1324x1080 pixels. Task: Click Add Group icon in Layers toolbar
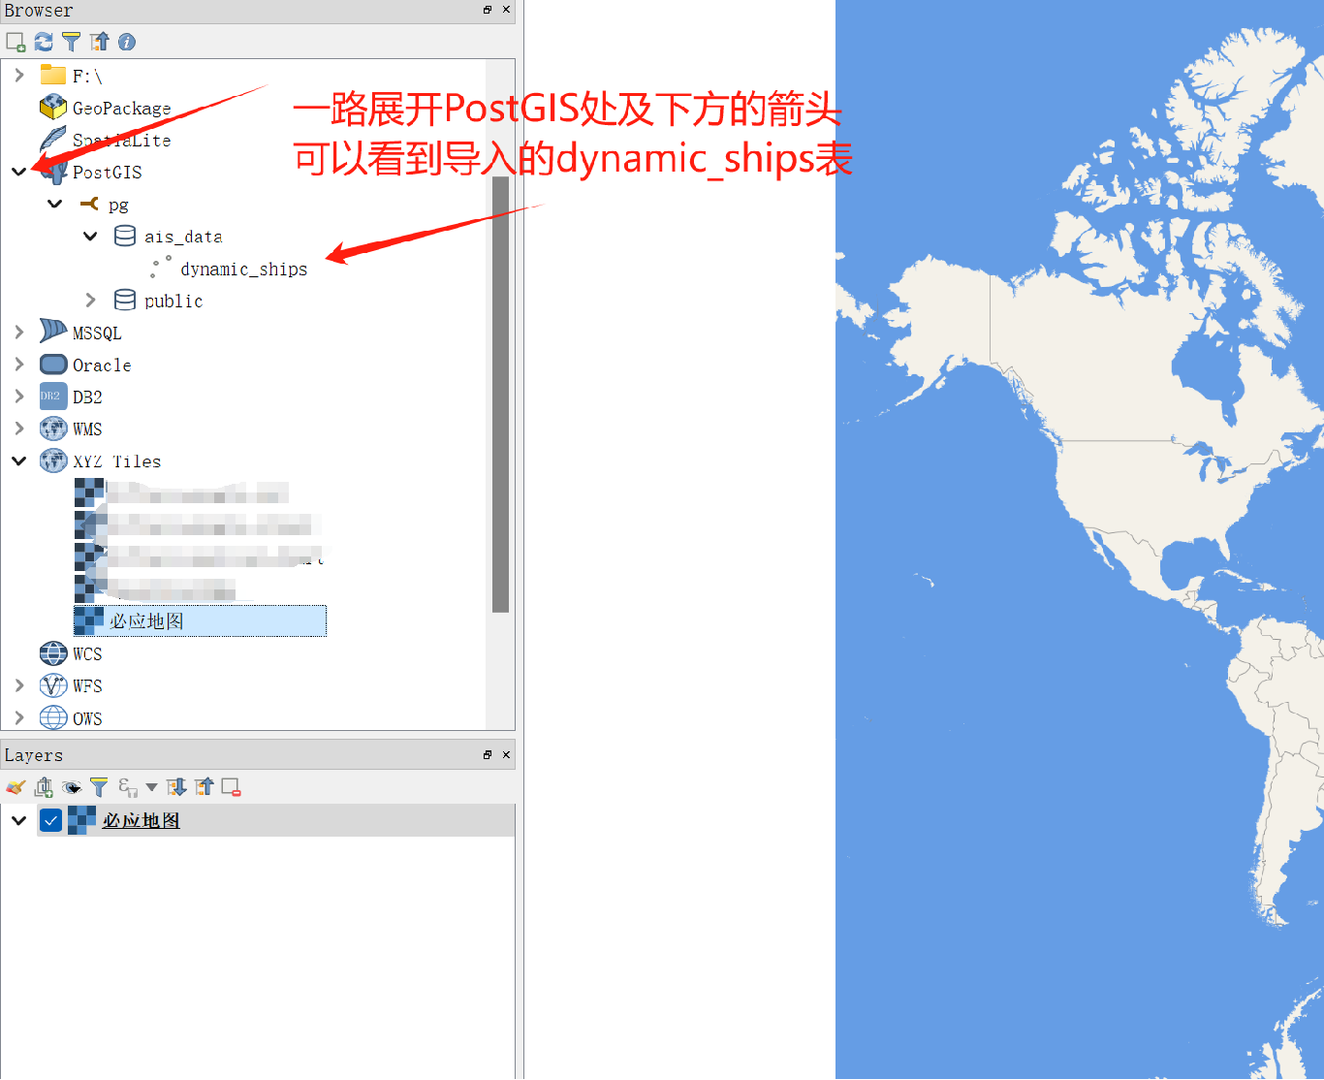pyautogui.click(x=43, y=788)
